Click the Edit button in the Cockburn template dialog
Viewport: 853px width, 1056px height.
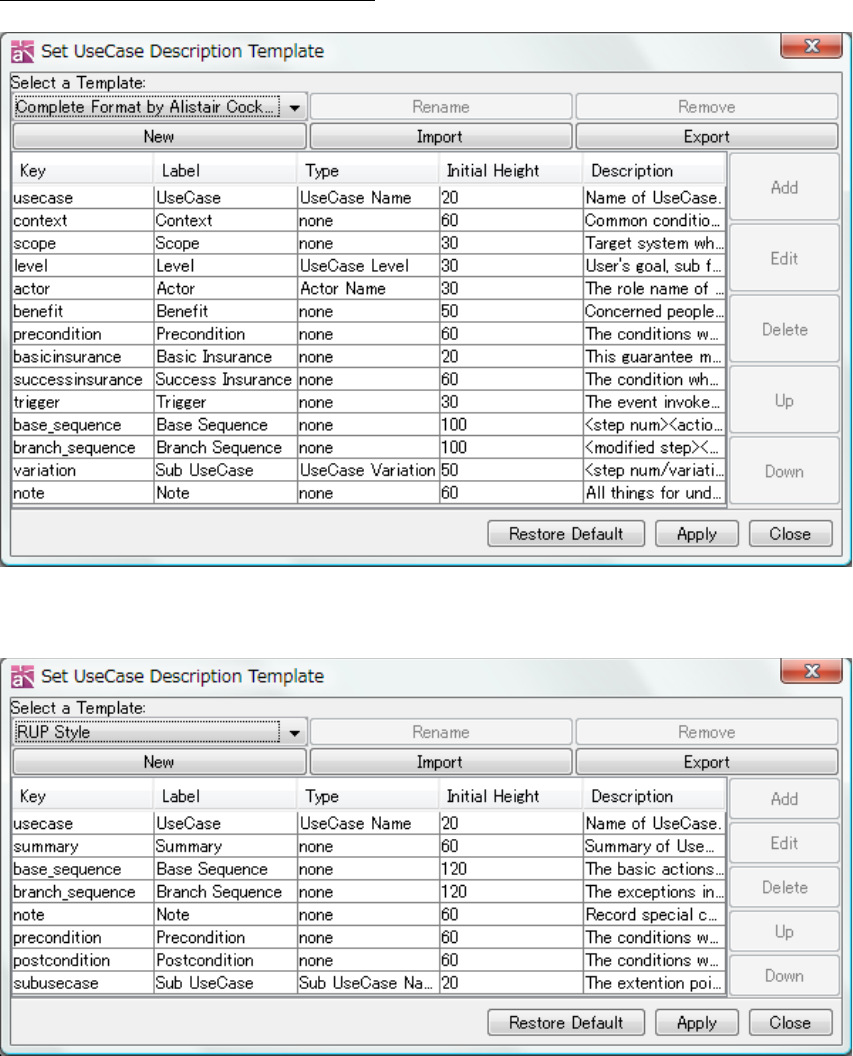[784, 259]
